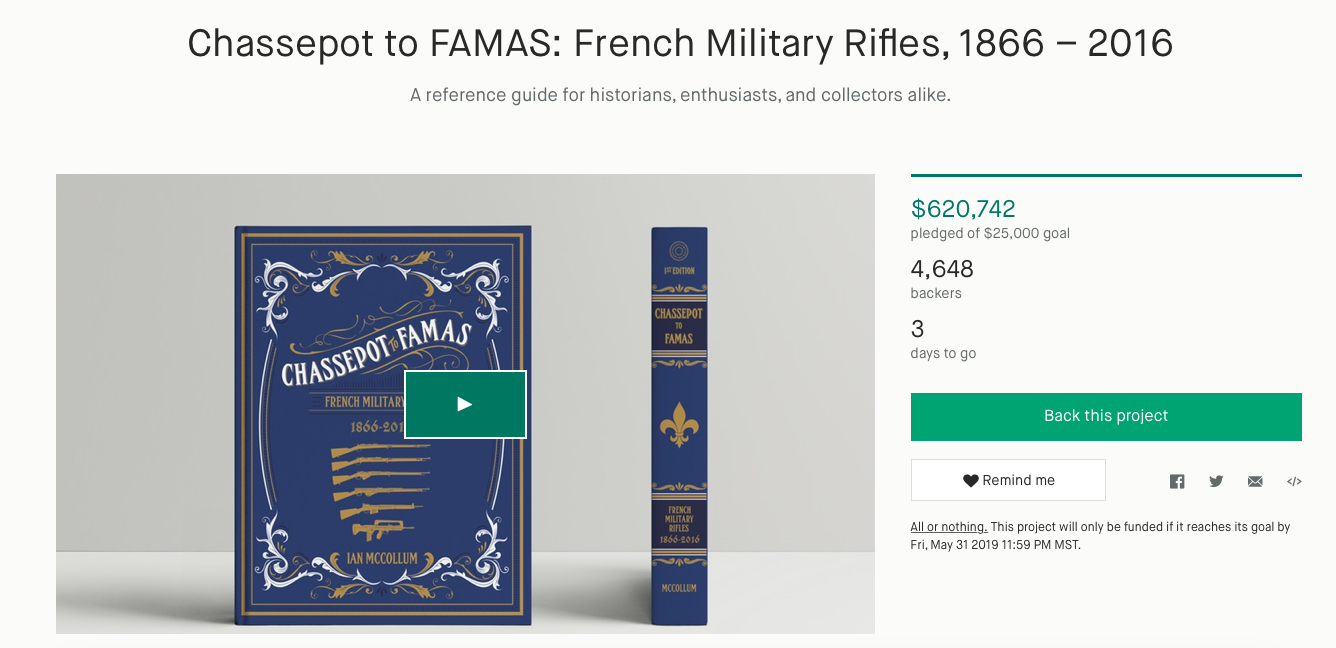Click the green funding progress bar
Viewport: 1336px width, 648px height.
point(1106,176)
